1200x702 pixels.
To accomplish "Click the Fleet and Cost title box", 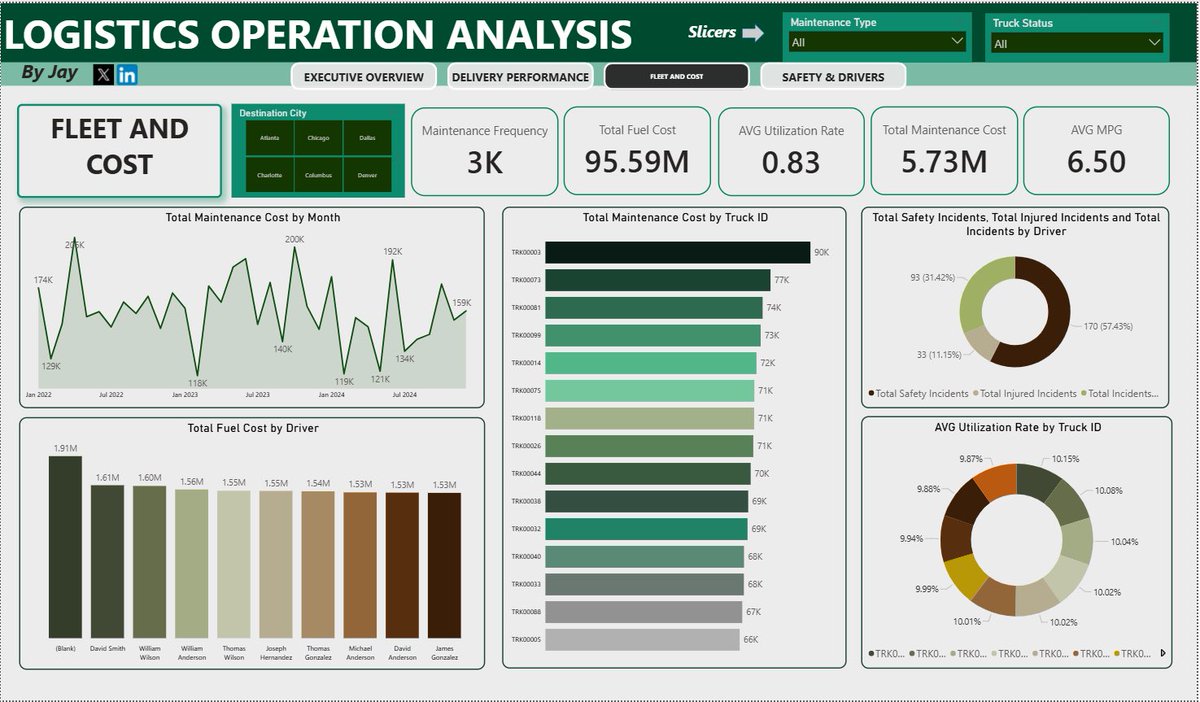I will pos(119,150).
